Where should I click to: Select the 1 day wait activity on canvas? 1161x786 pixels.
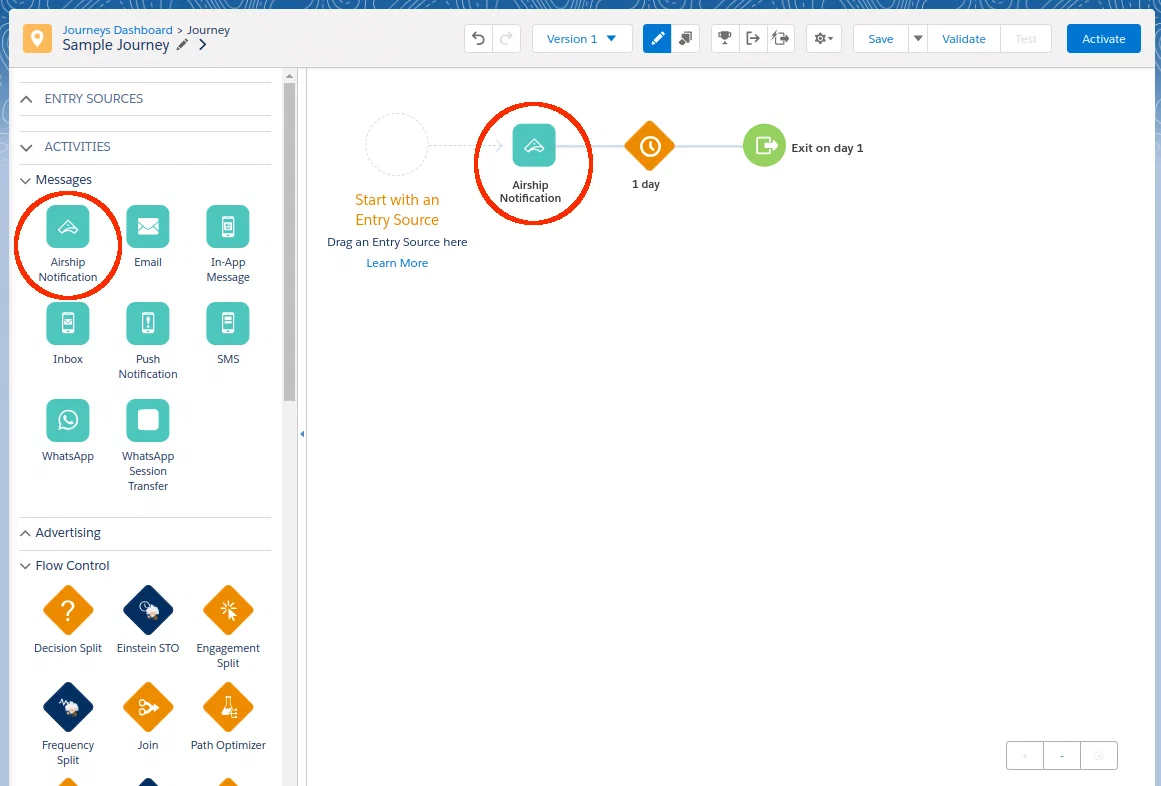click(649, 147)
